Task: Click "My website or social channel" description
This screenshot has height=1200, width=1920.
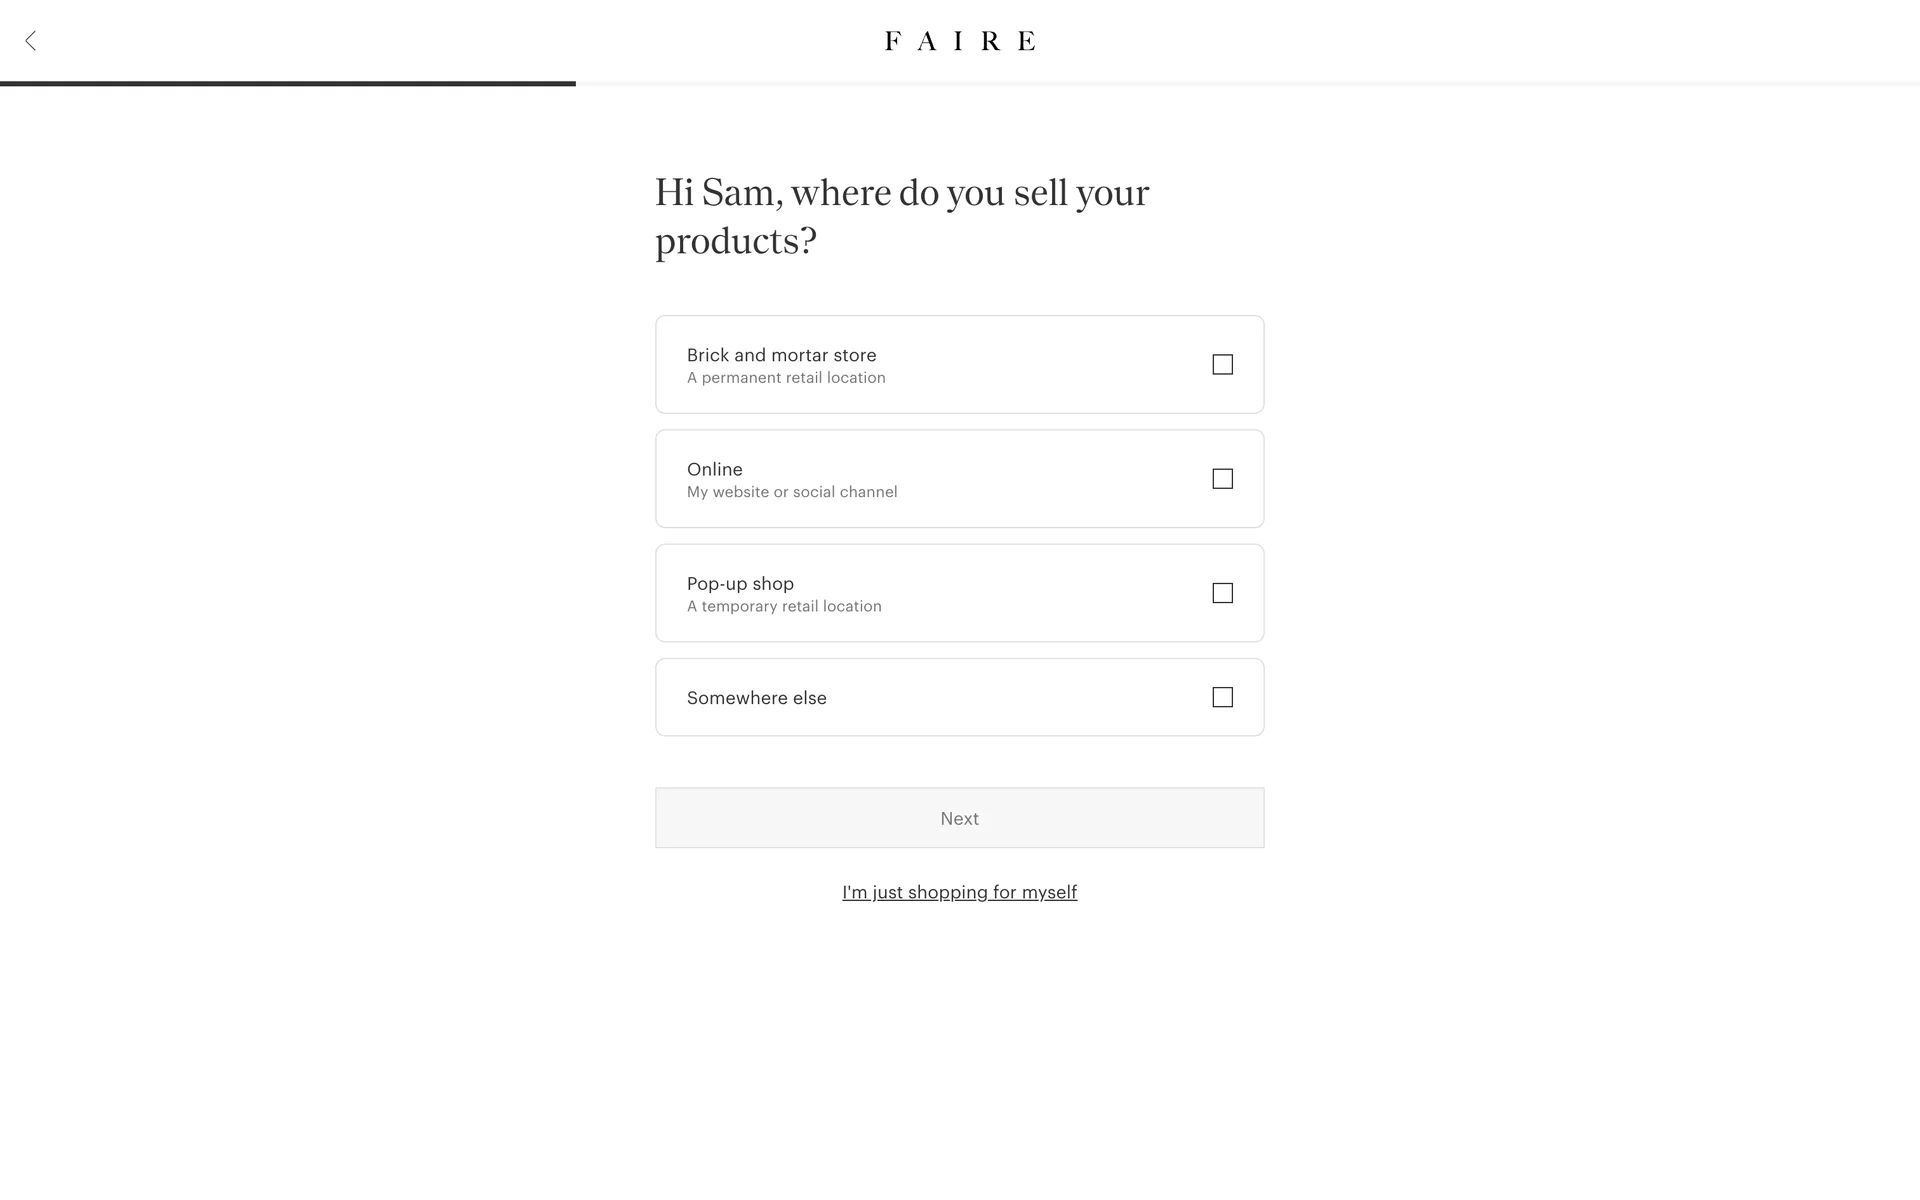Action: click(x=792, y=492)
